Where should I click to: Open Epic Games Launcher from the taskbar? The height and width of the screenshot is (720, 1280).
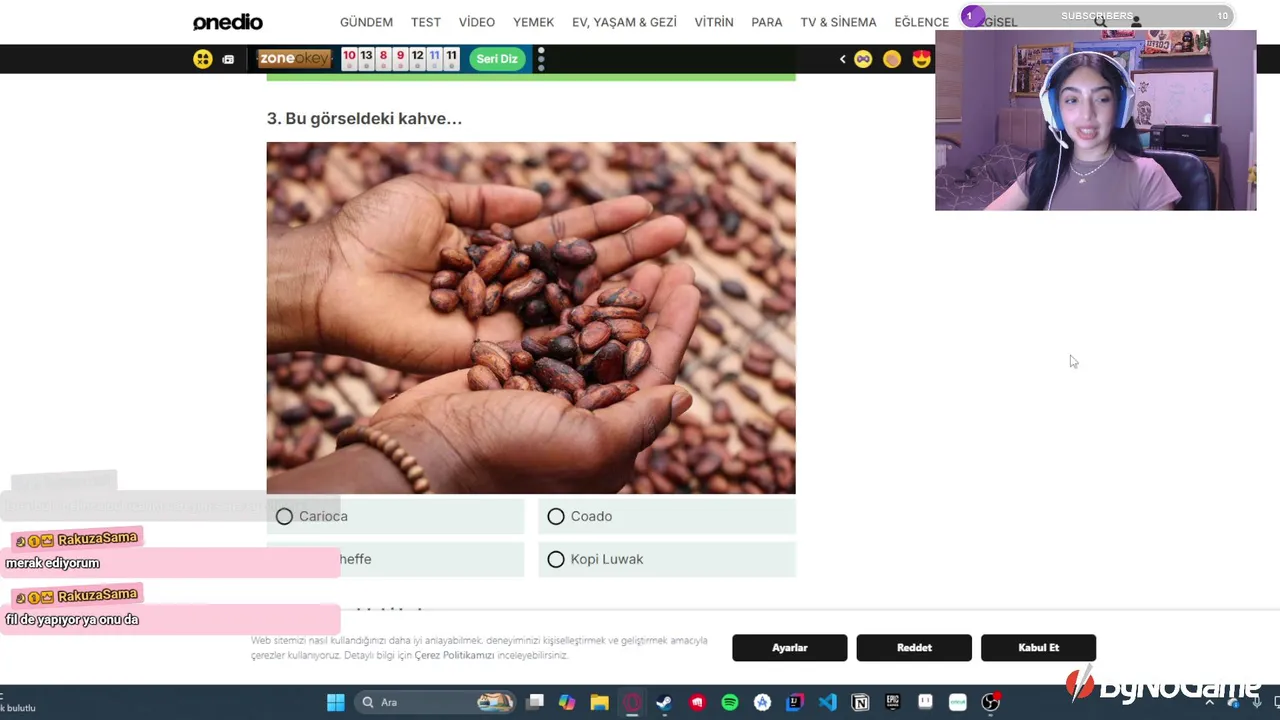pyautogui.click(x=893, y=702)
